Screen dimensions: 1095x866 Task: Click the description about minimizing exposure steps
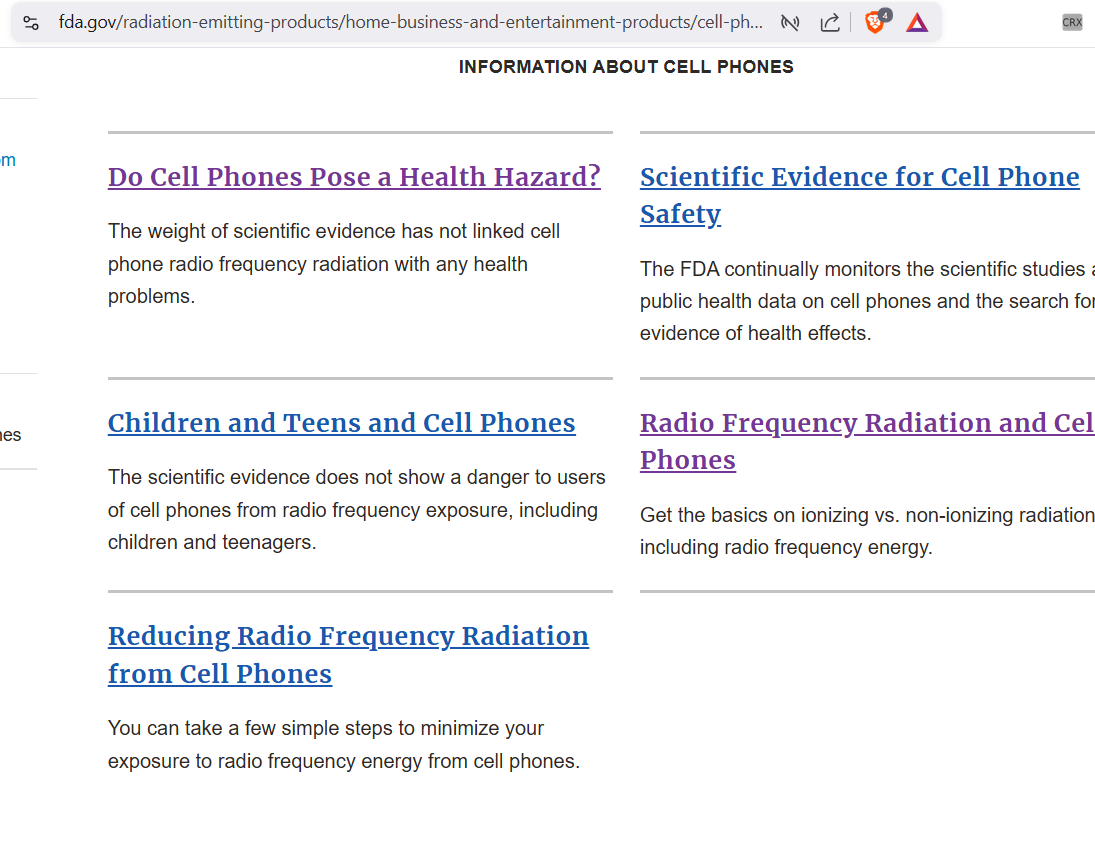tap(343, 744)
